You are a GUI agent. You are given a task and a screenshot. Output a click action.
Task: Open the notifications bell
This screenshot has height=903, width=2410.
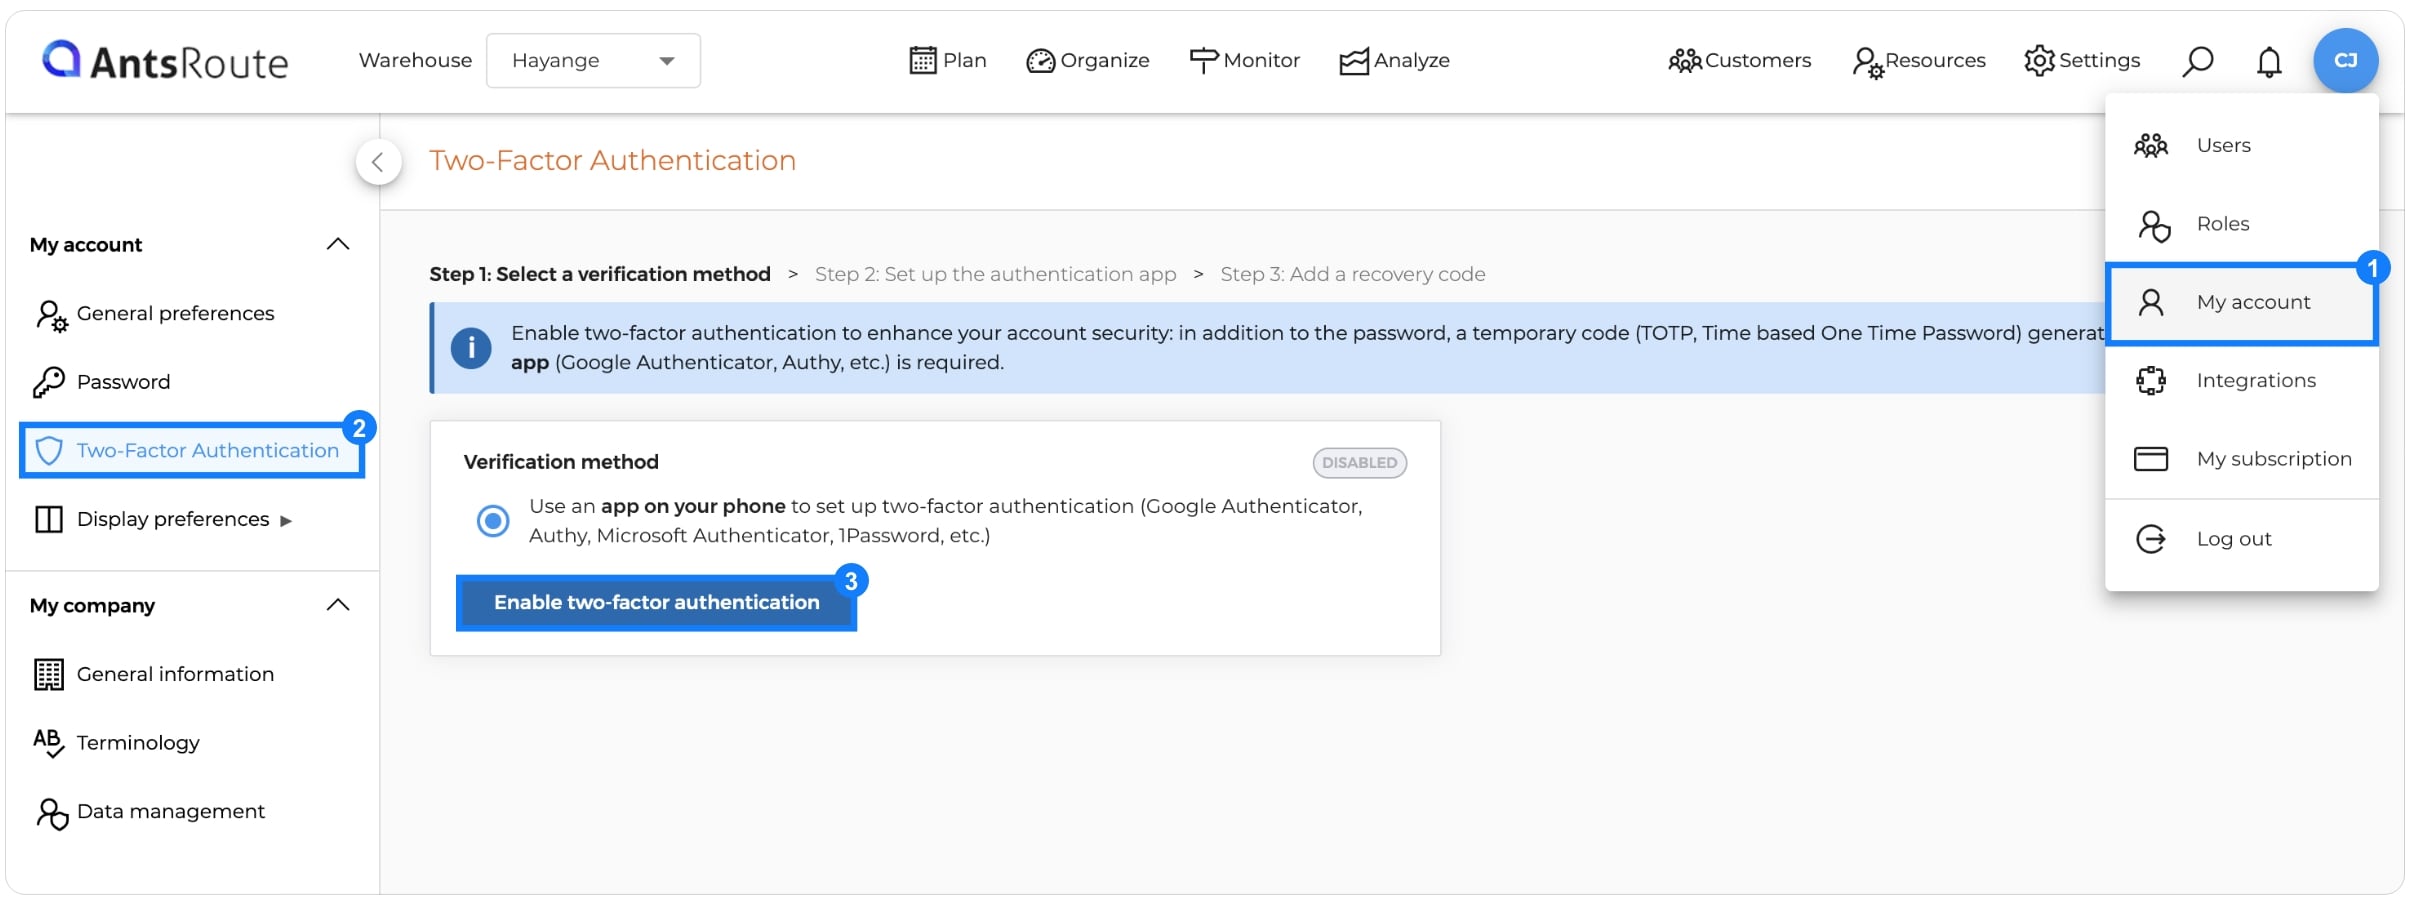pyautogui.click(x=2269, y=62)
